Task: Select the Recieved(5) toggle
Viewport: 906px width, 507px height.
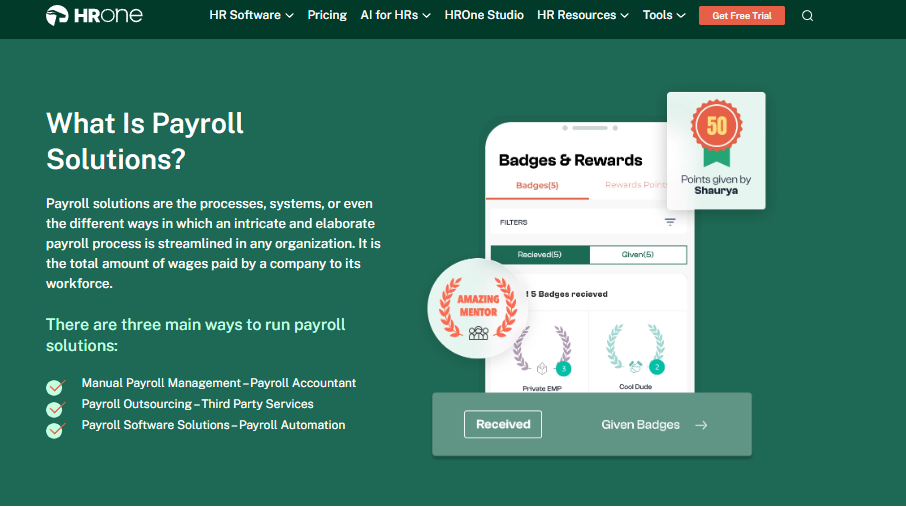Action: coord(540,254)
